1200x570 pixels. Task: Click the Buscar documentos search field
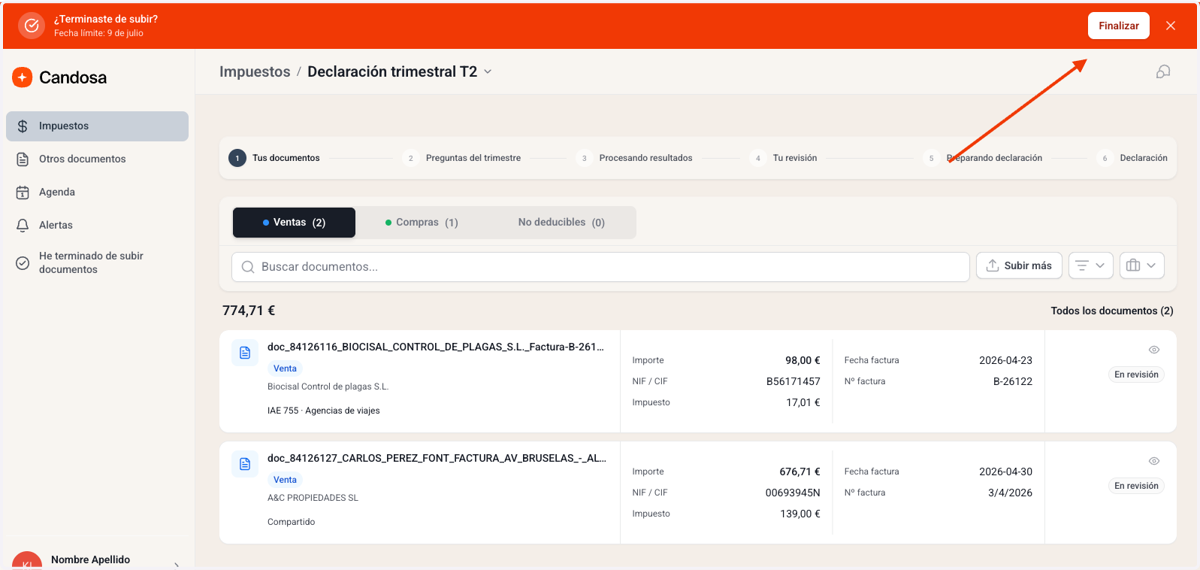600,266
